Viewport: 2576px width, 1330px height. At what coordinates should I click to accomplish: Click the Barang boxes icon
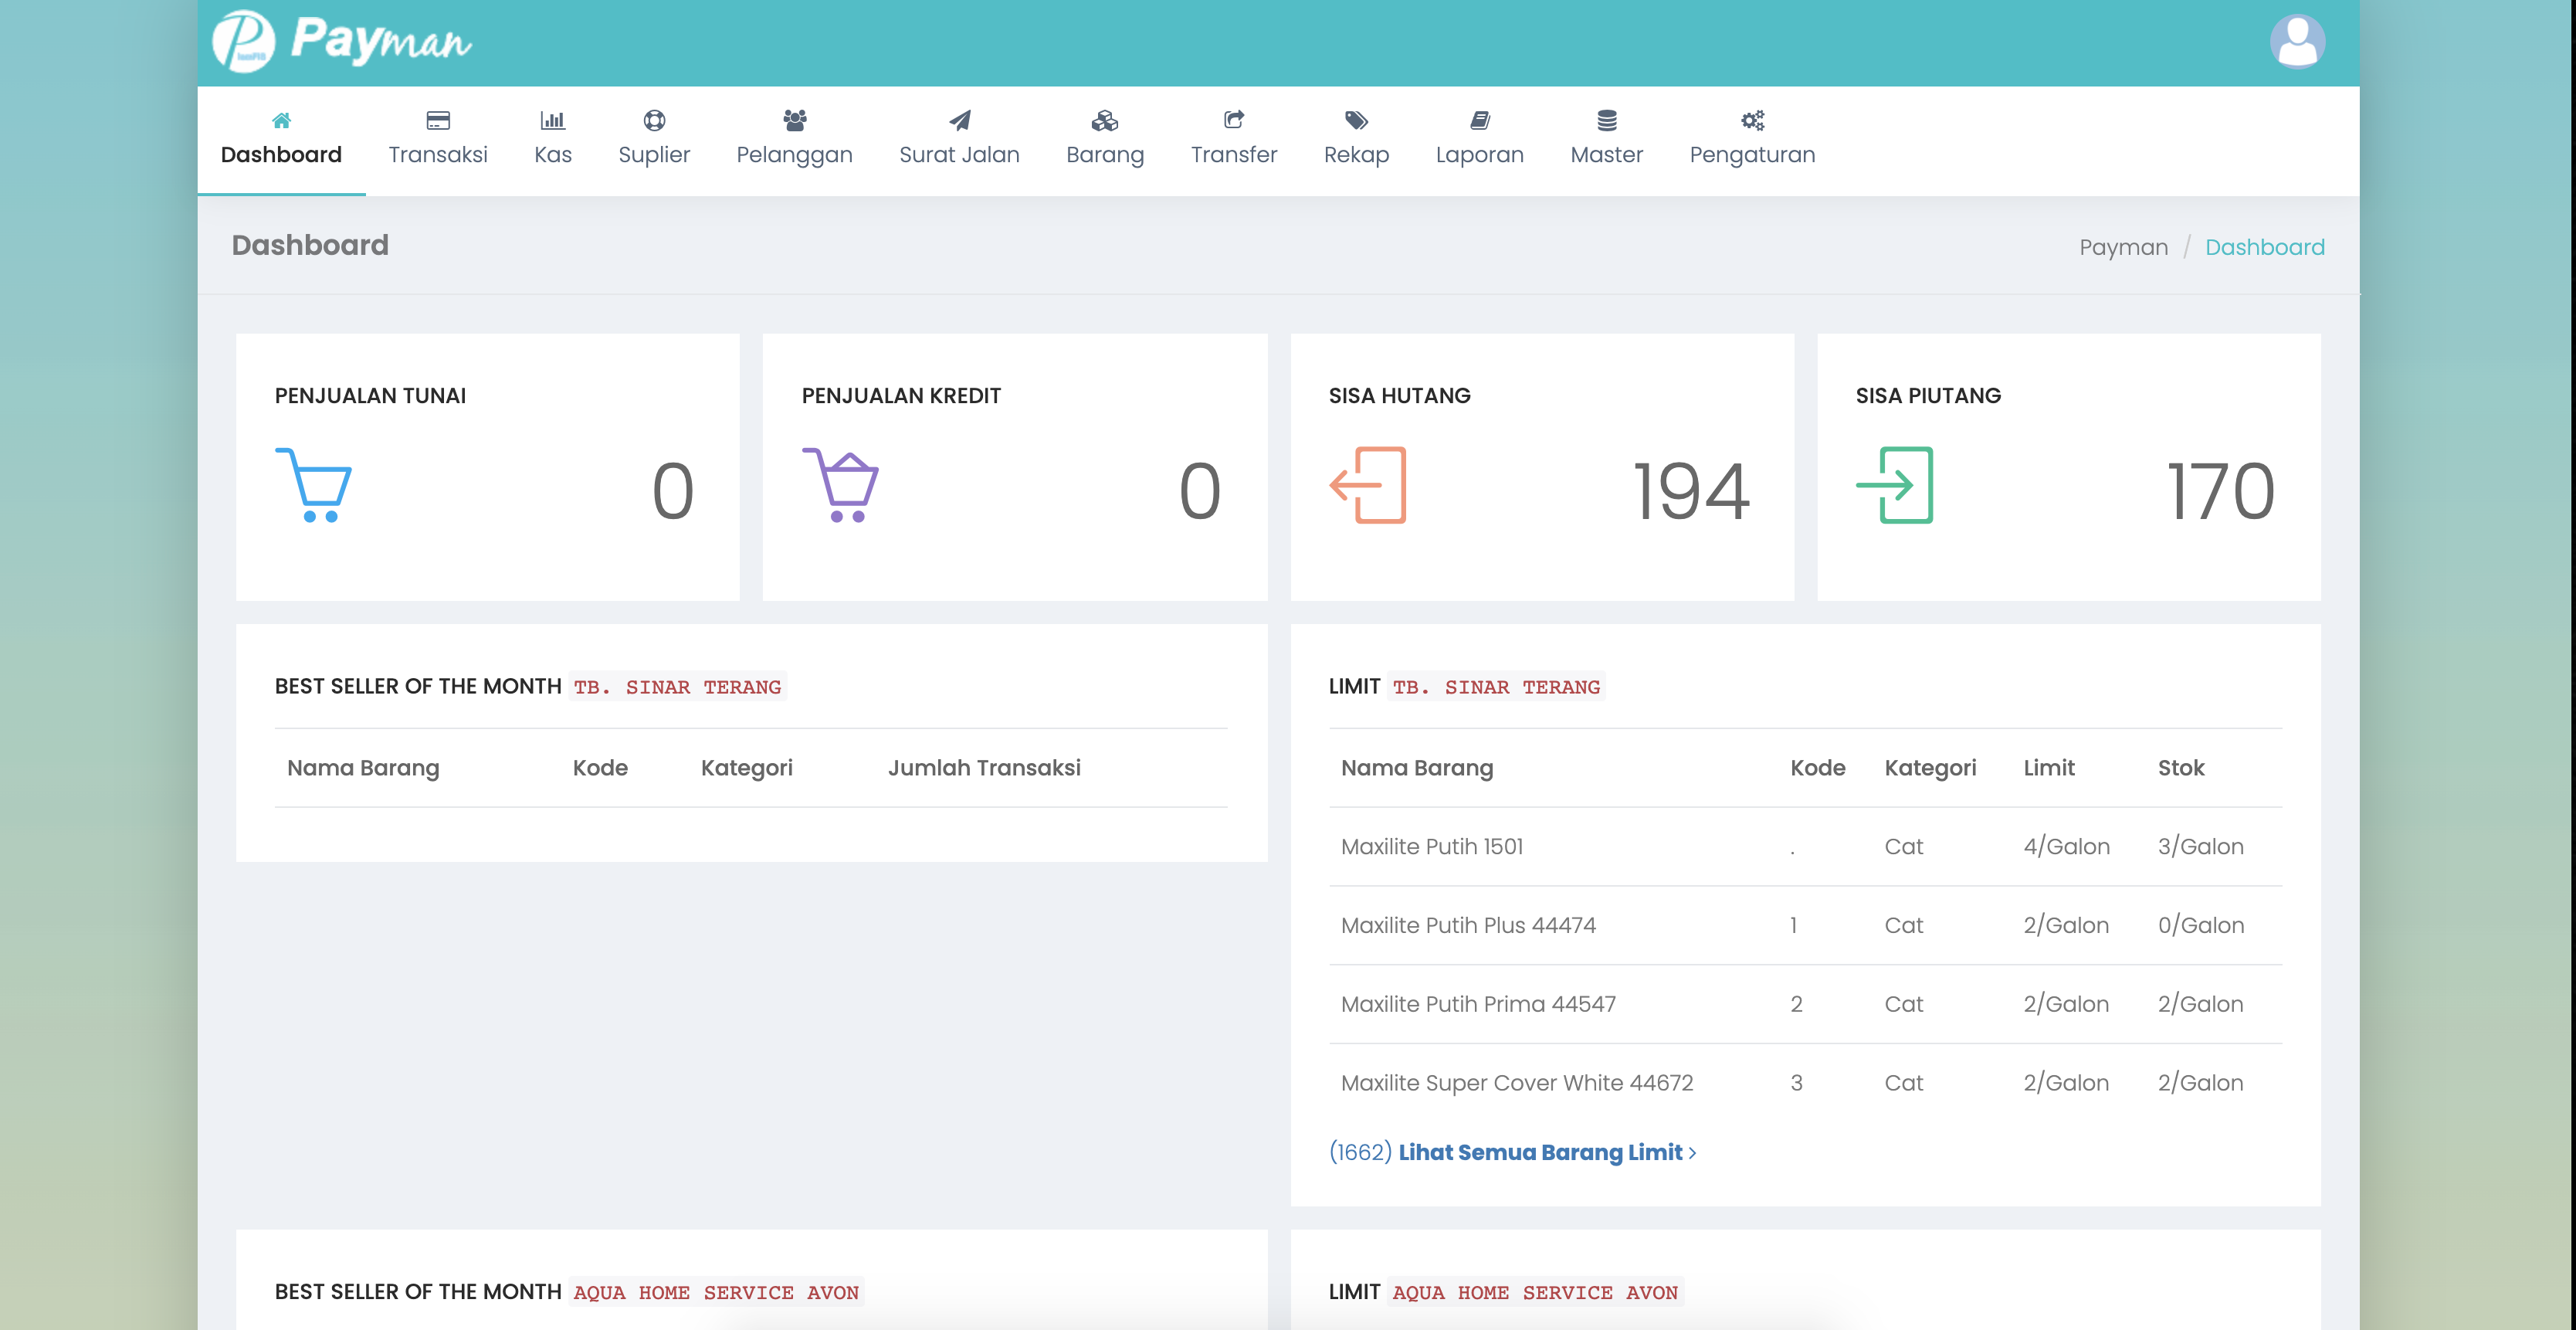click(x=1104, y=121)
